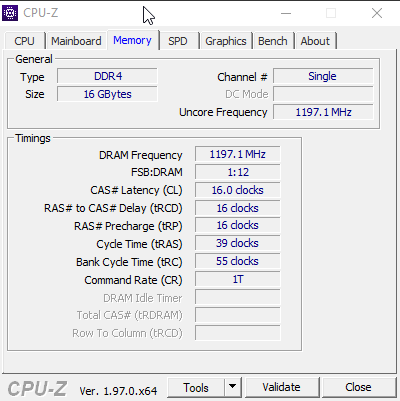
Task: Open the About tab
Action: [315, 41]
